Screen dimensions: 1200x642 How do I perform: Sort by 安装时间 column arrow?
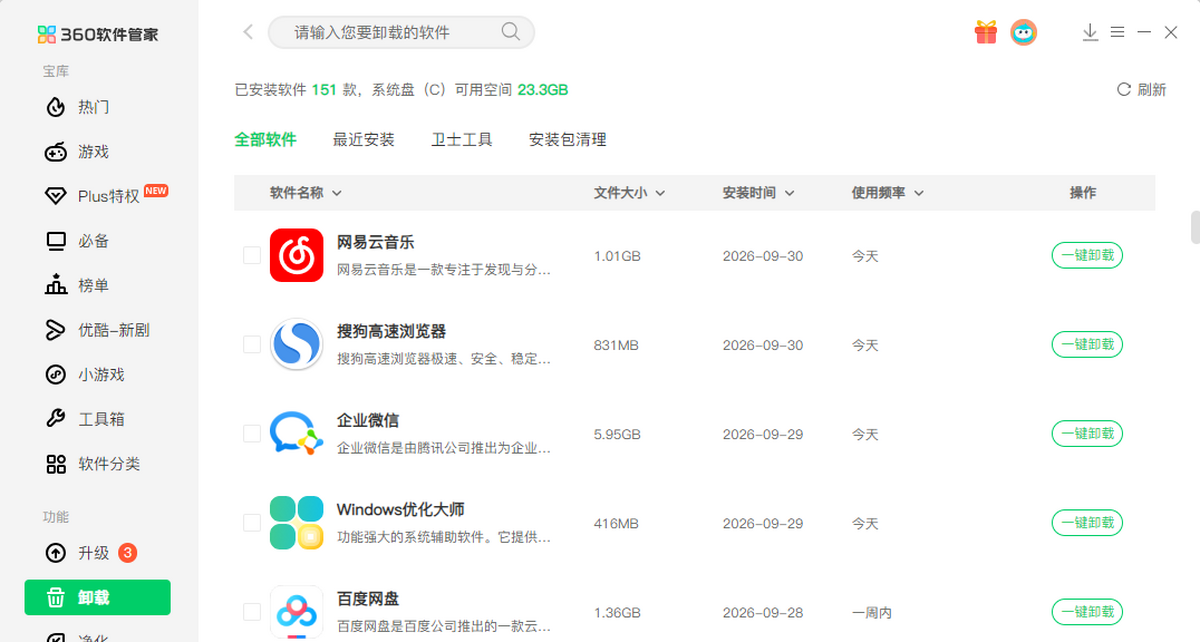(x=789, y=193)
